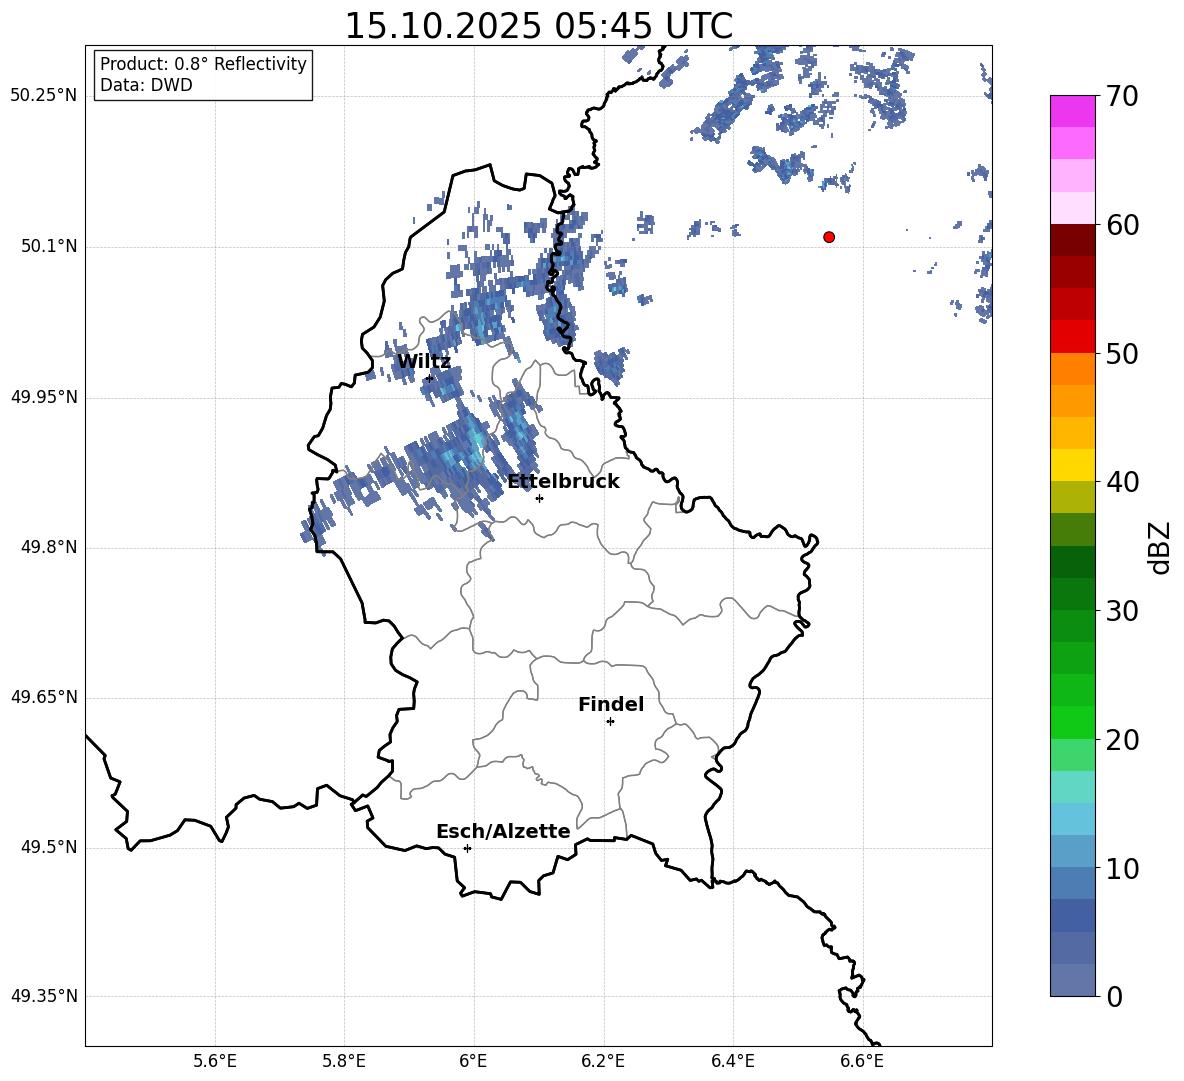Click the 6°E longitude label
The width and height of the screenshot is (1184, 1081).
[x=473, y=1061]
